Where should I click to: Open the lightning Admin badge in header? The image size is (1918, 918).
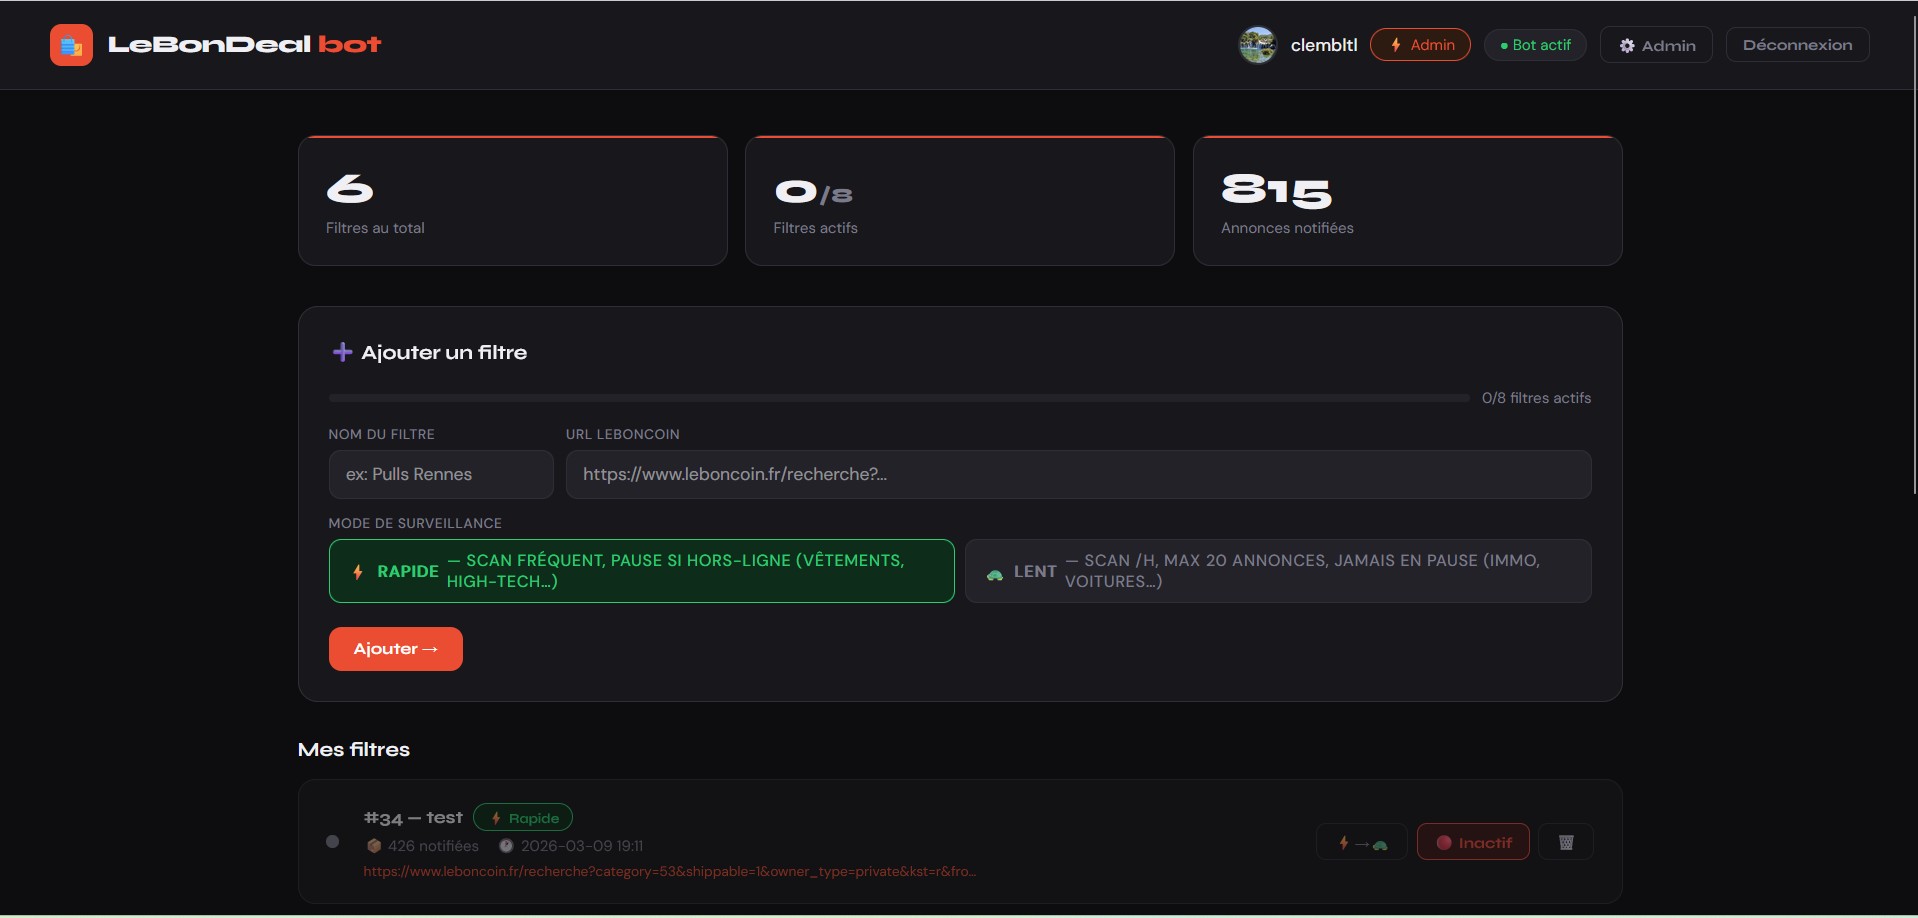pyautogui.click(x=1420, y=44)
